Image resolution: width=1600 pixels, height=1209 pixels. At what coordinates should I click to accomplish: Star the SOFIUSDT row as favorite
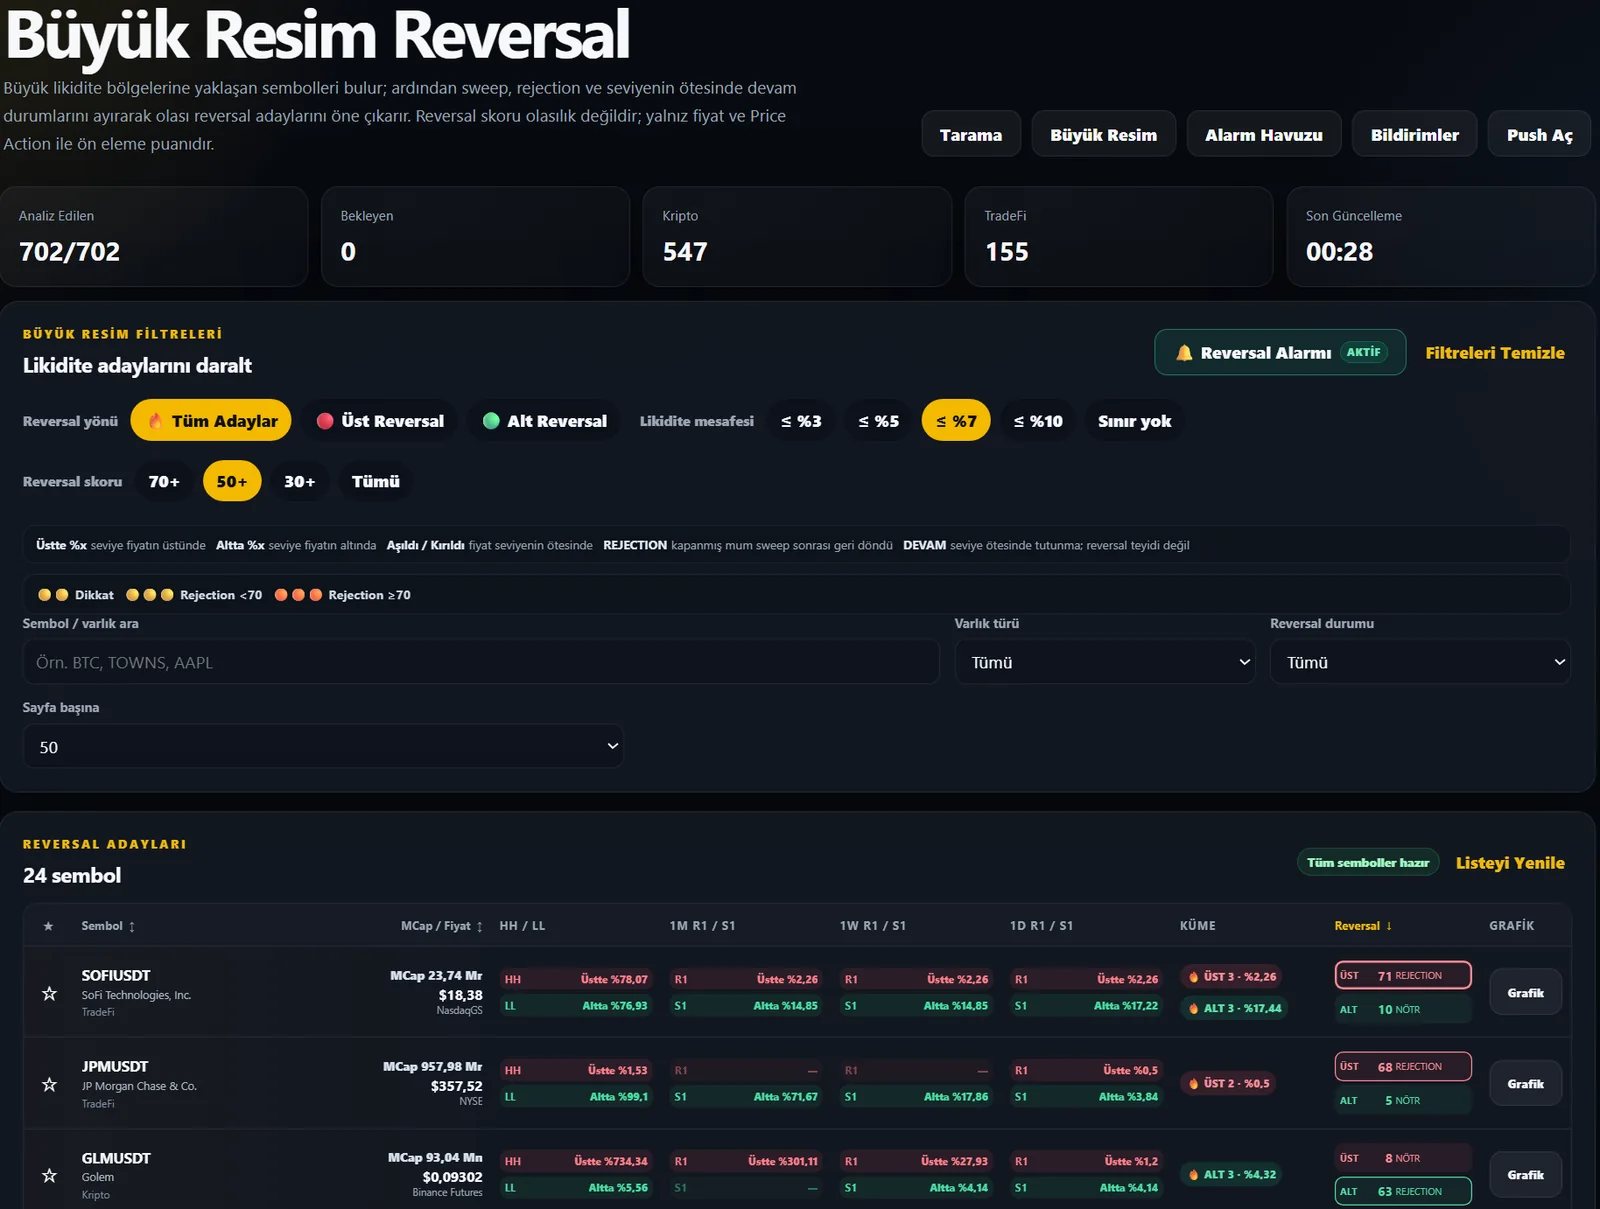pyautogui.click(x=49, y=993)
